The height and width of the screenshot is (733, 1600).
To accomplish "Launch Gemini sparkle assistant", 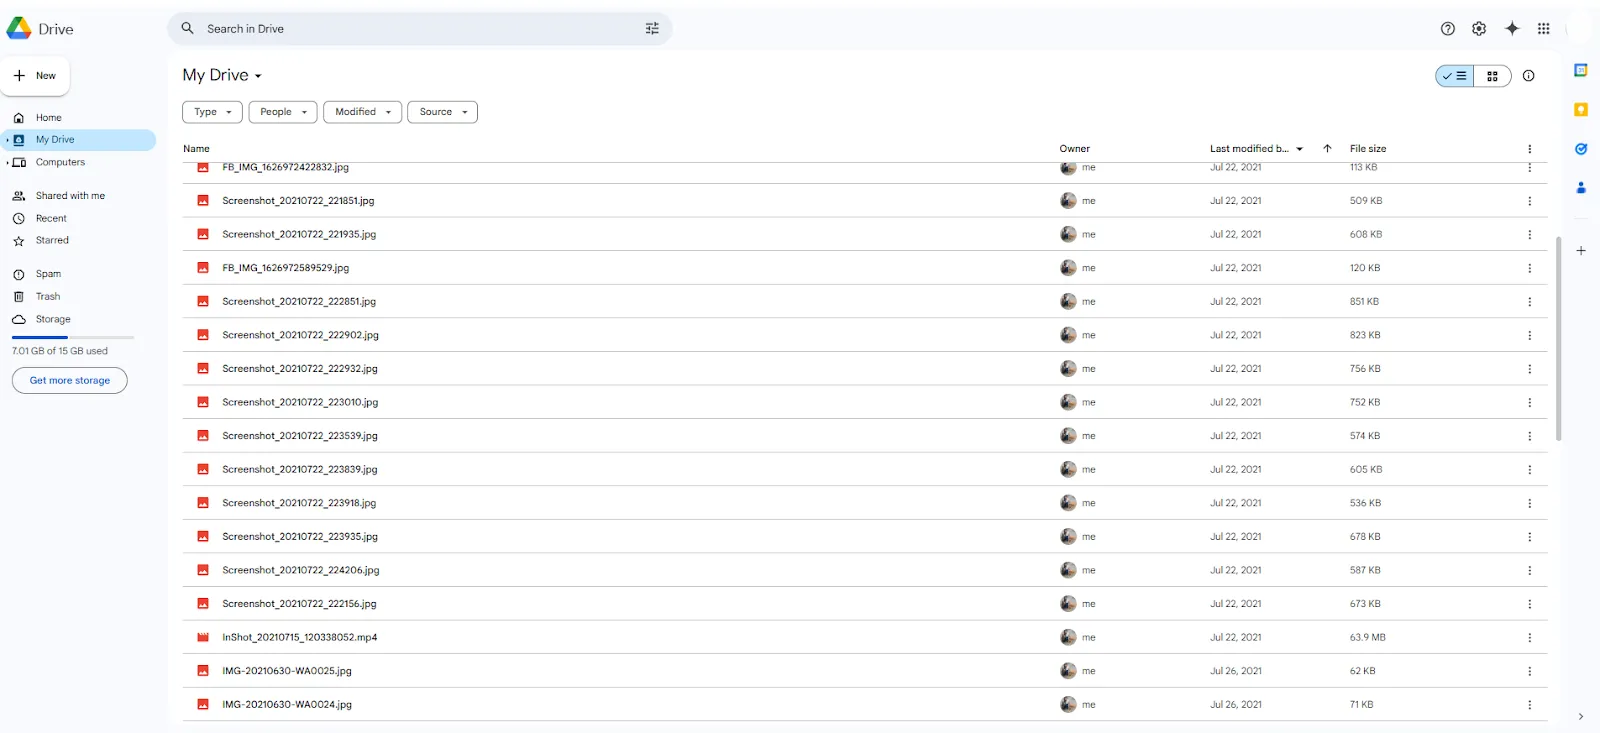I will 1512,29.
